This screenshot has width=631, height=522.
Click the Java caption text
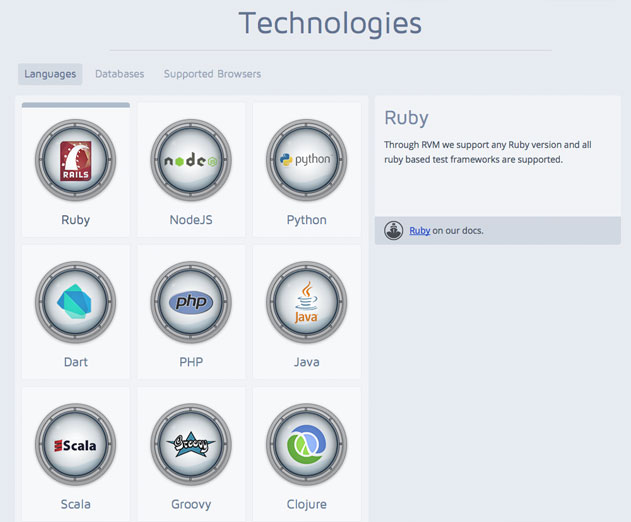(307, 362)
